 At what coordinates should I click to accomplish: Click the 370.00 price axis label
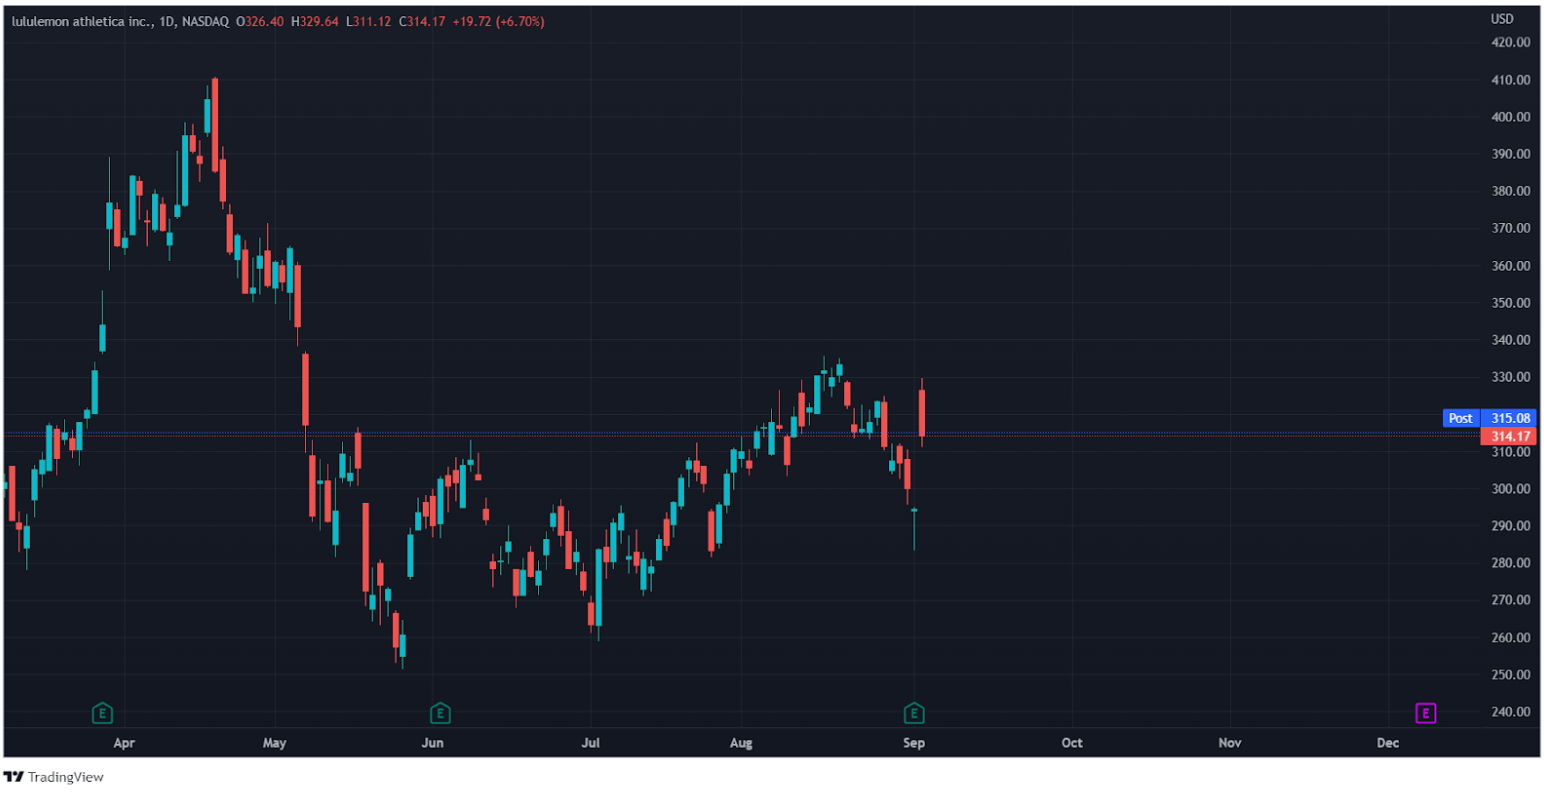point(1510,228)
